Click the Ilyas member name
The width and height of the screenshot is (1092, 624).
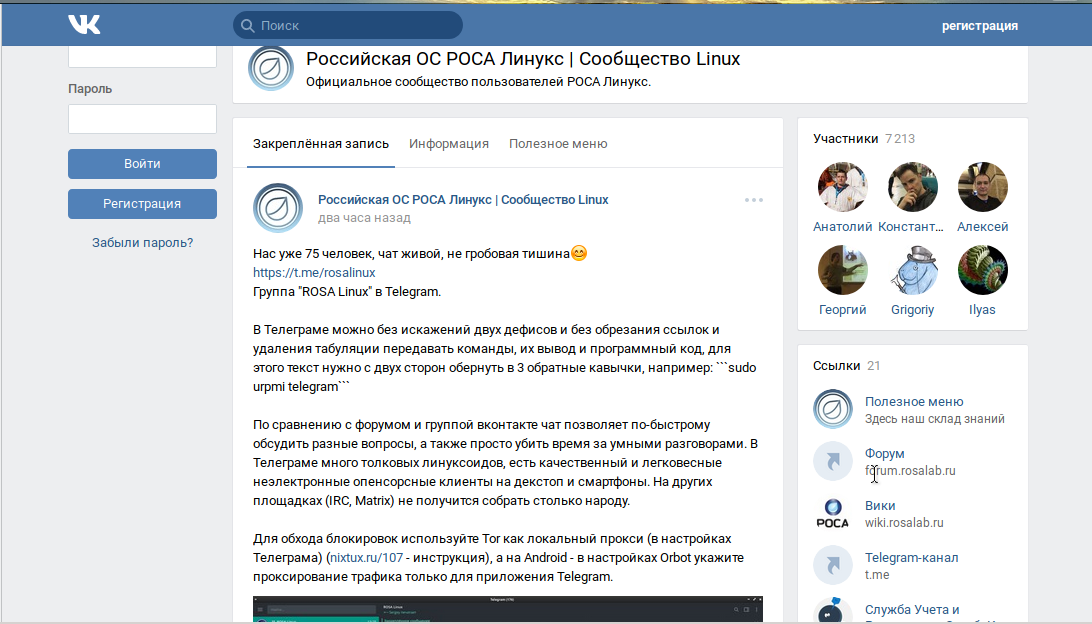982,309
